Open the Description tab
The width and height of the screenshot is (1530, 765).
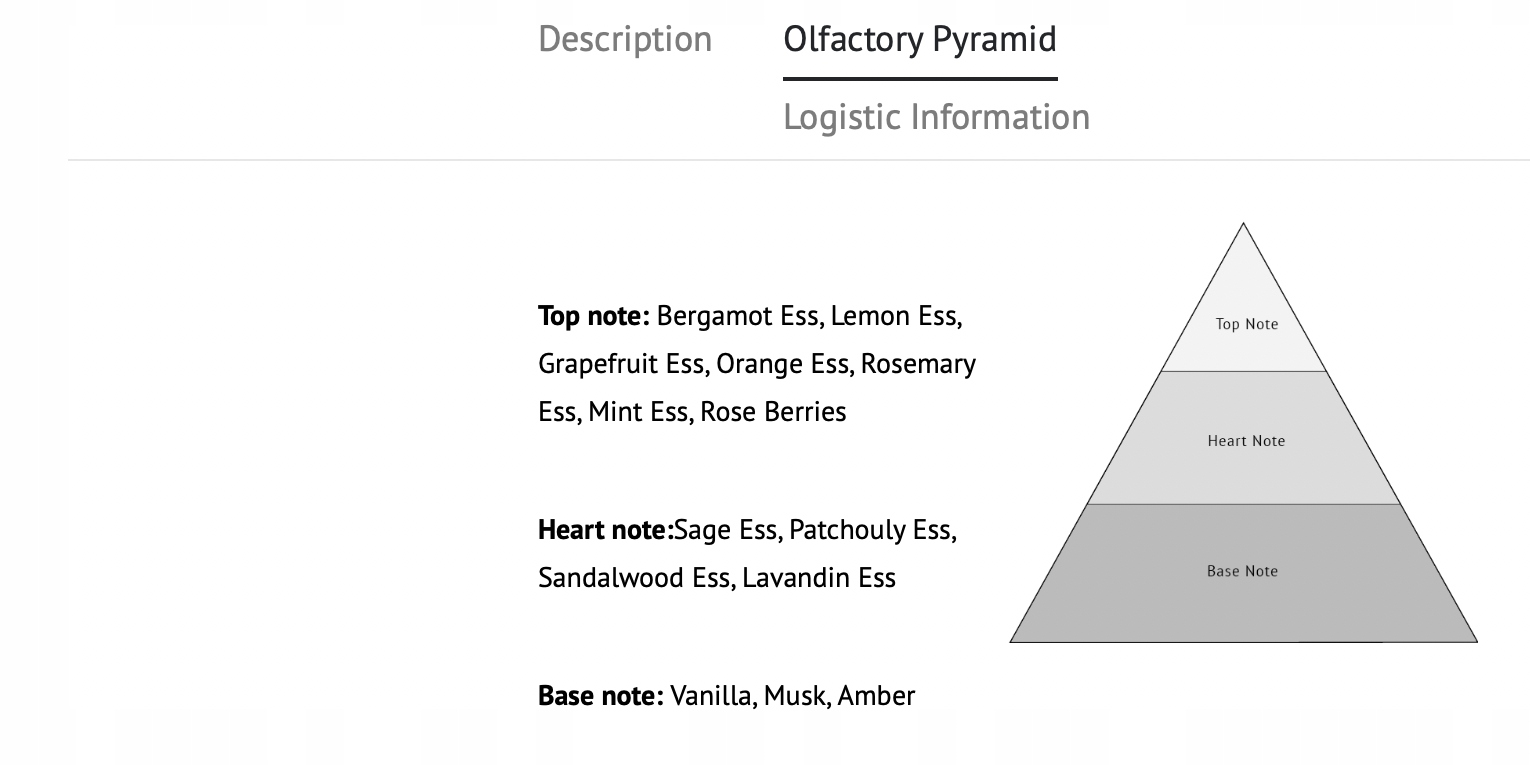[625, 40]
